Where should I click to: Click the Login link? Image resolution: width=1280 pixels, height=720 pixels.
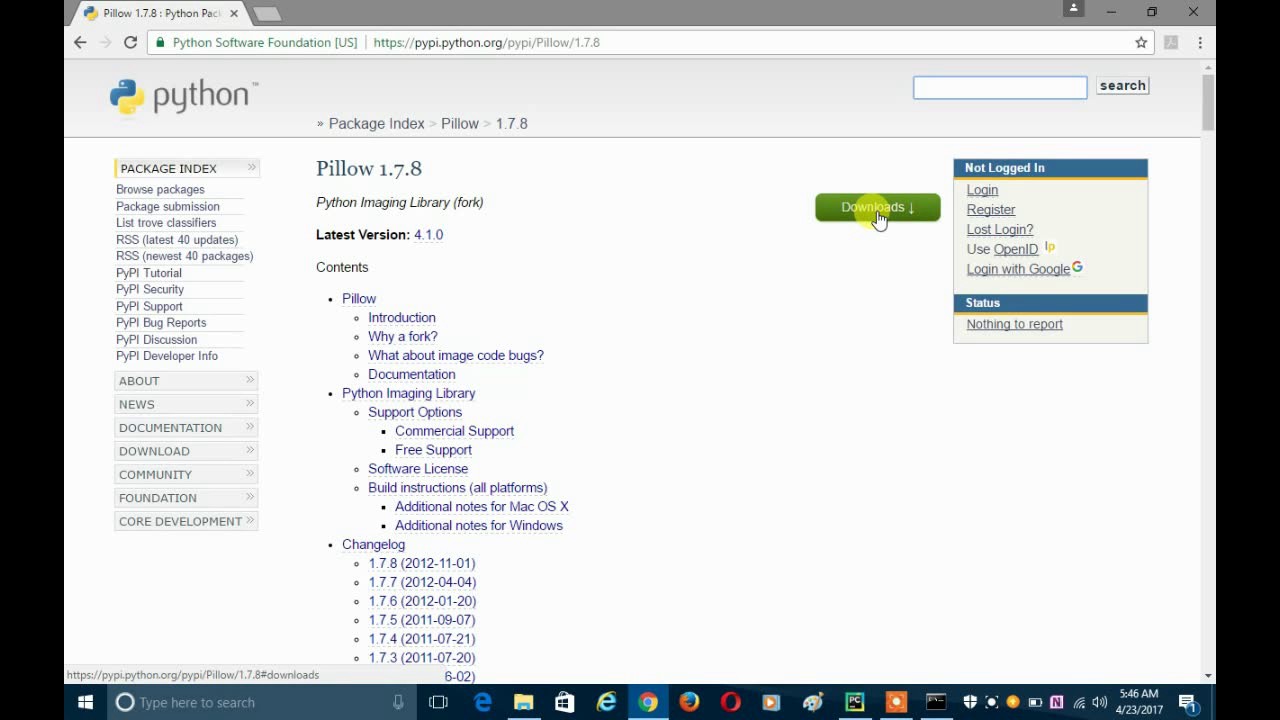click(982, 189)
